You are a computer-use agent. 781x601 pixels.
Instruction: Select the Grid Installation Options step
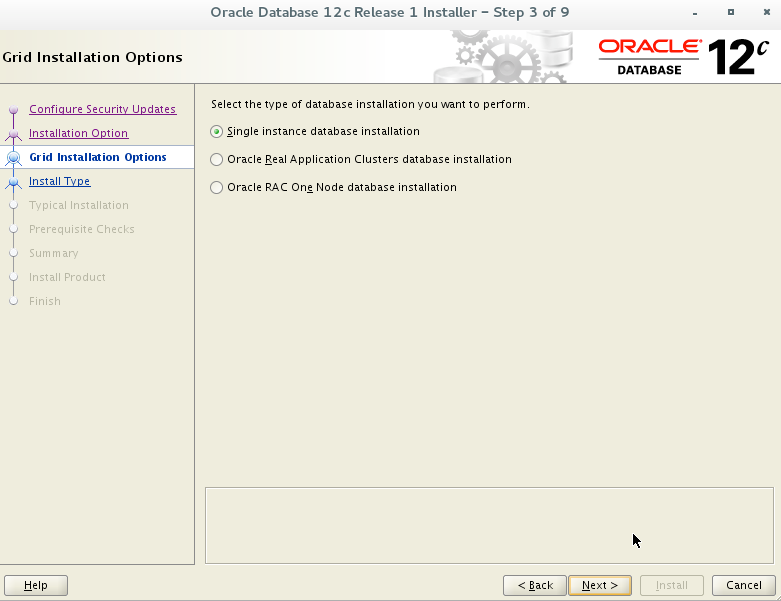pyautogui.click(x=98, y=157)
